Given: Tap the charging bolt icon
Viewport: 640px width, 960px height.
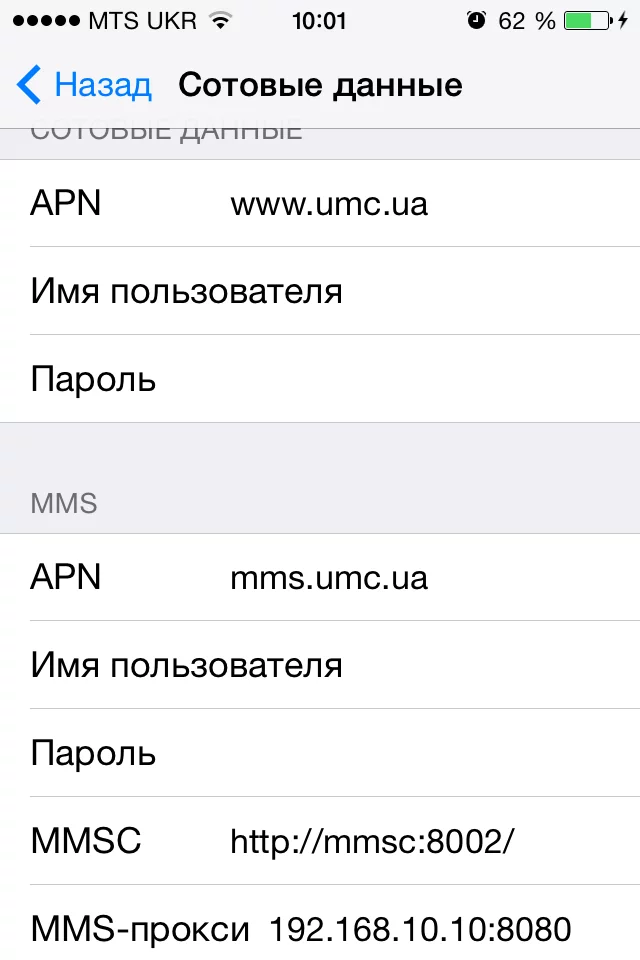Looking at the screenshot, I should click(623, 21).
